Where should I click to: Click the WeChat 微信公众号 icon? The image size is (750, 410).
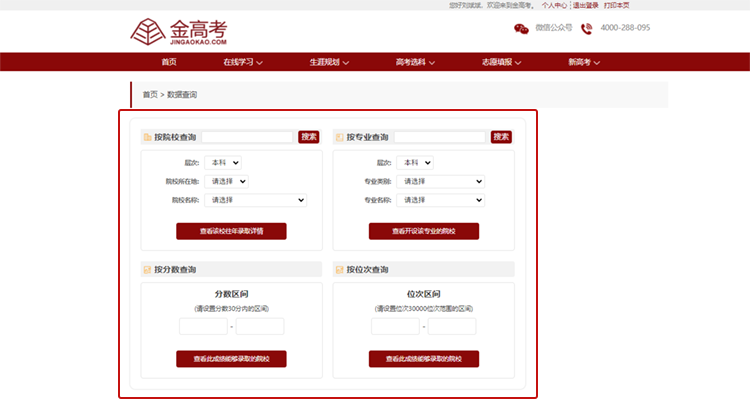(x=521, y=28)
